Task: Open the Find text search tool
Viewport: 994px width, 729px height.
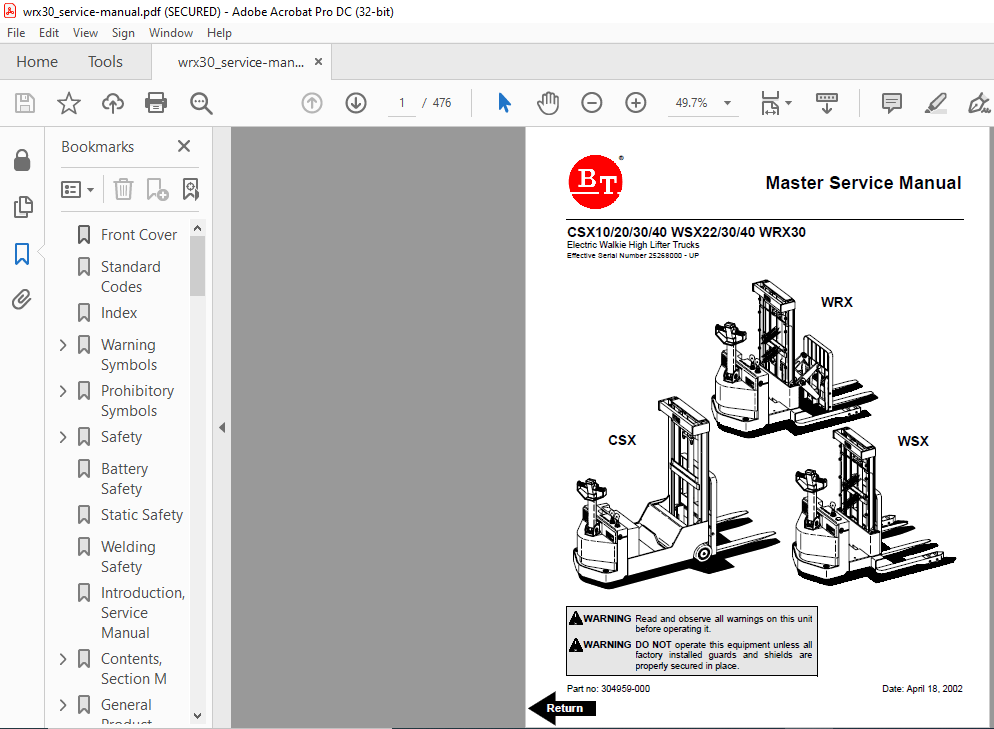Action: tap(201, 103)
